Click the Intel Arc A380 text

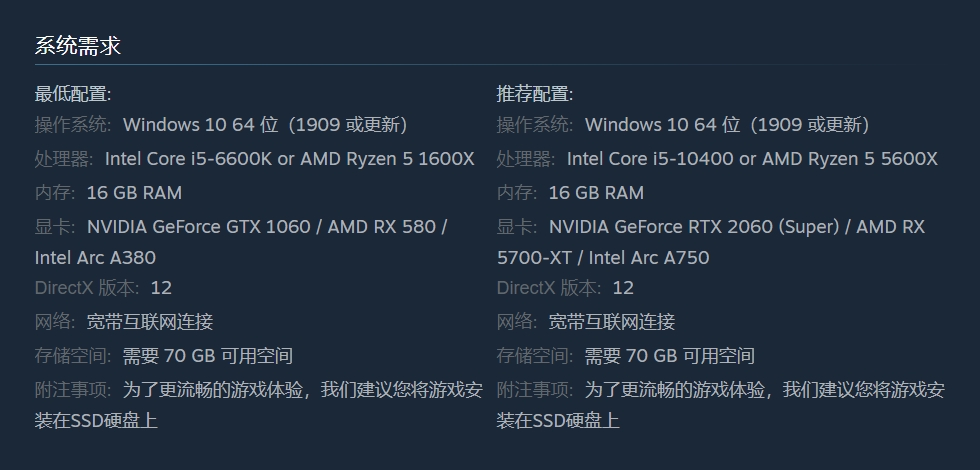[x=95, y=258]
